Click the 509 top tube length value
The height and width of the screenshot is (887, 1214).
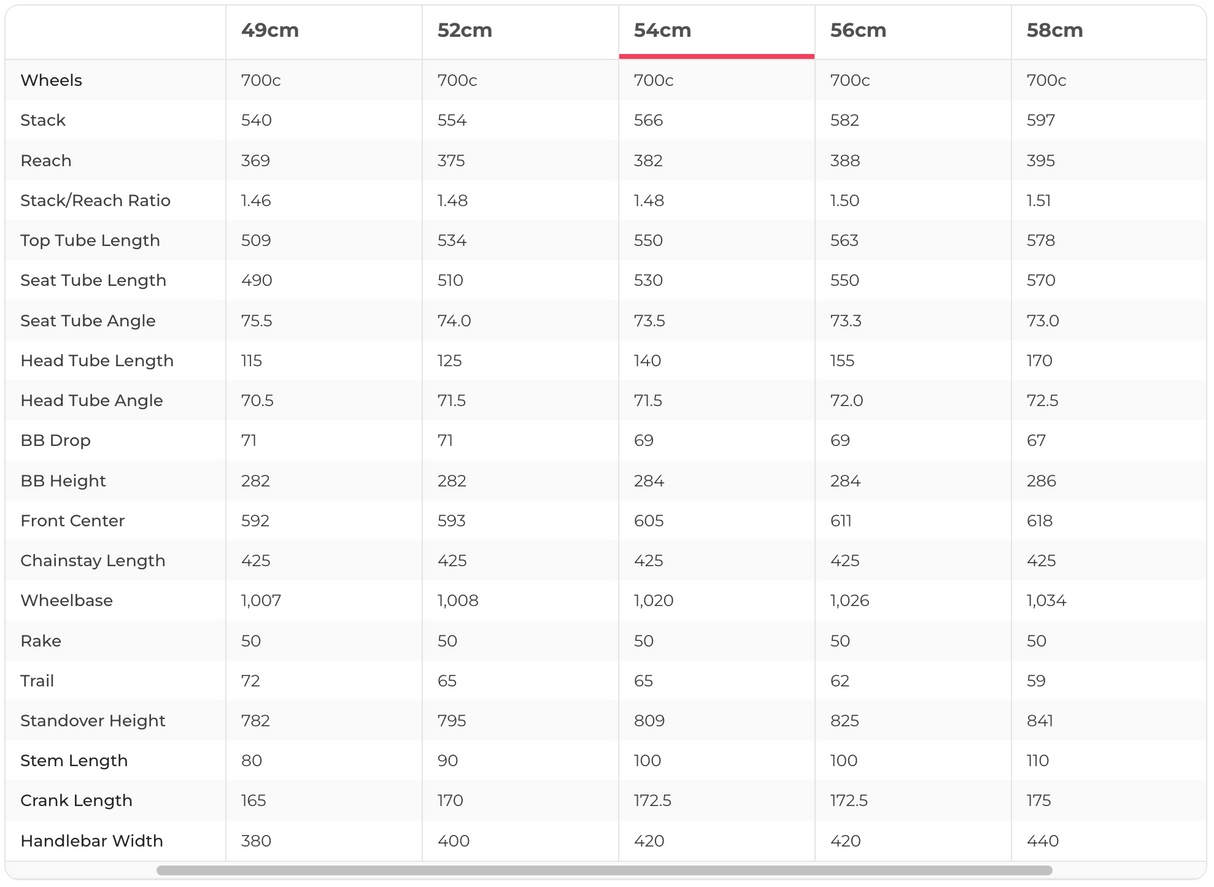[x=256, y=240]
